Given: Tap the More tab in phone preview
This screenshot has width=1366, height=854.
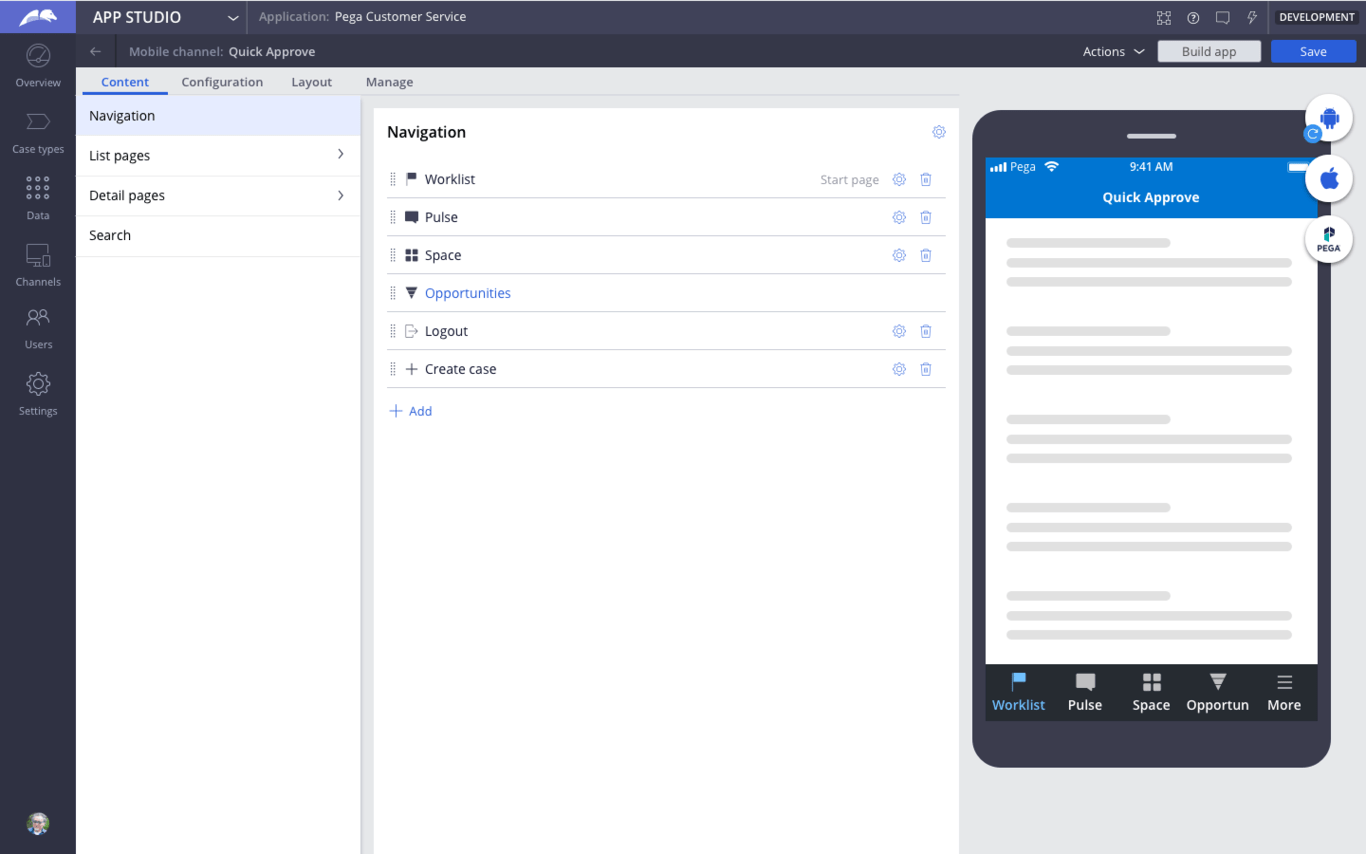Looking at the screenshot, I should coord(1283,692).
